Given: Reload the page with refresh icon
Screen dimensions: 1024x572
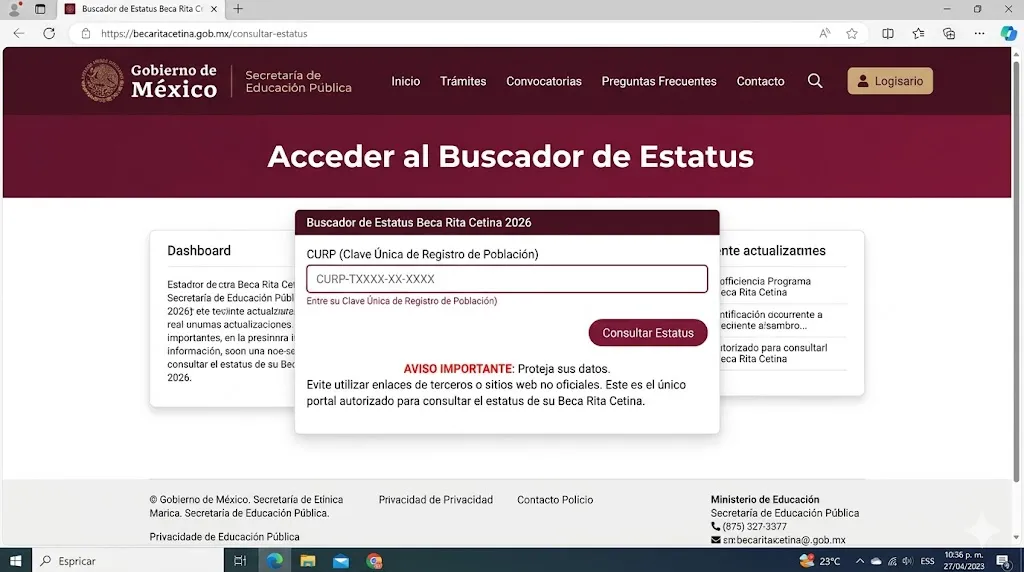Looking at the screenshot, I should point(49,33).
